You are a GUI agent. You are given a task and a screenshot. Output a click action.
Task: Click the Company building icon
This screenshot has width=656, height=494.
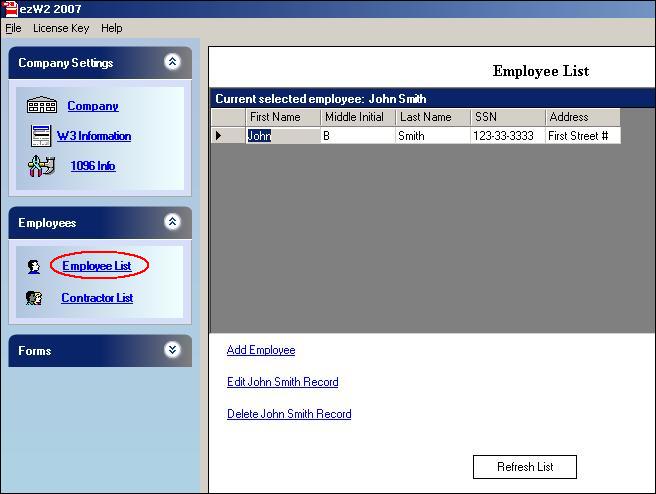41,106
